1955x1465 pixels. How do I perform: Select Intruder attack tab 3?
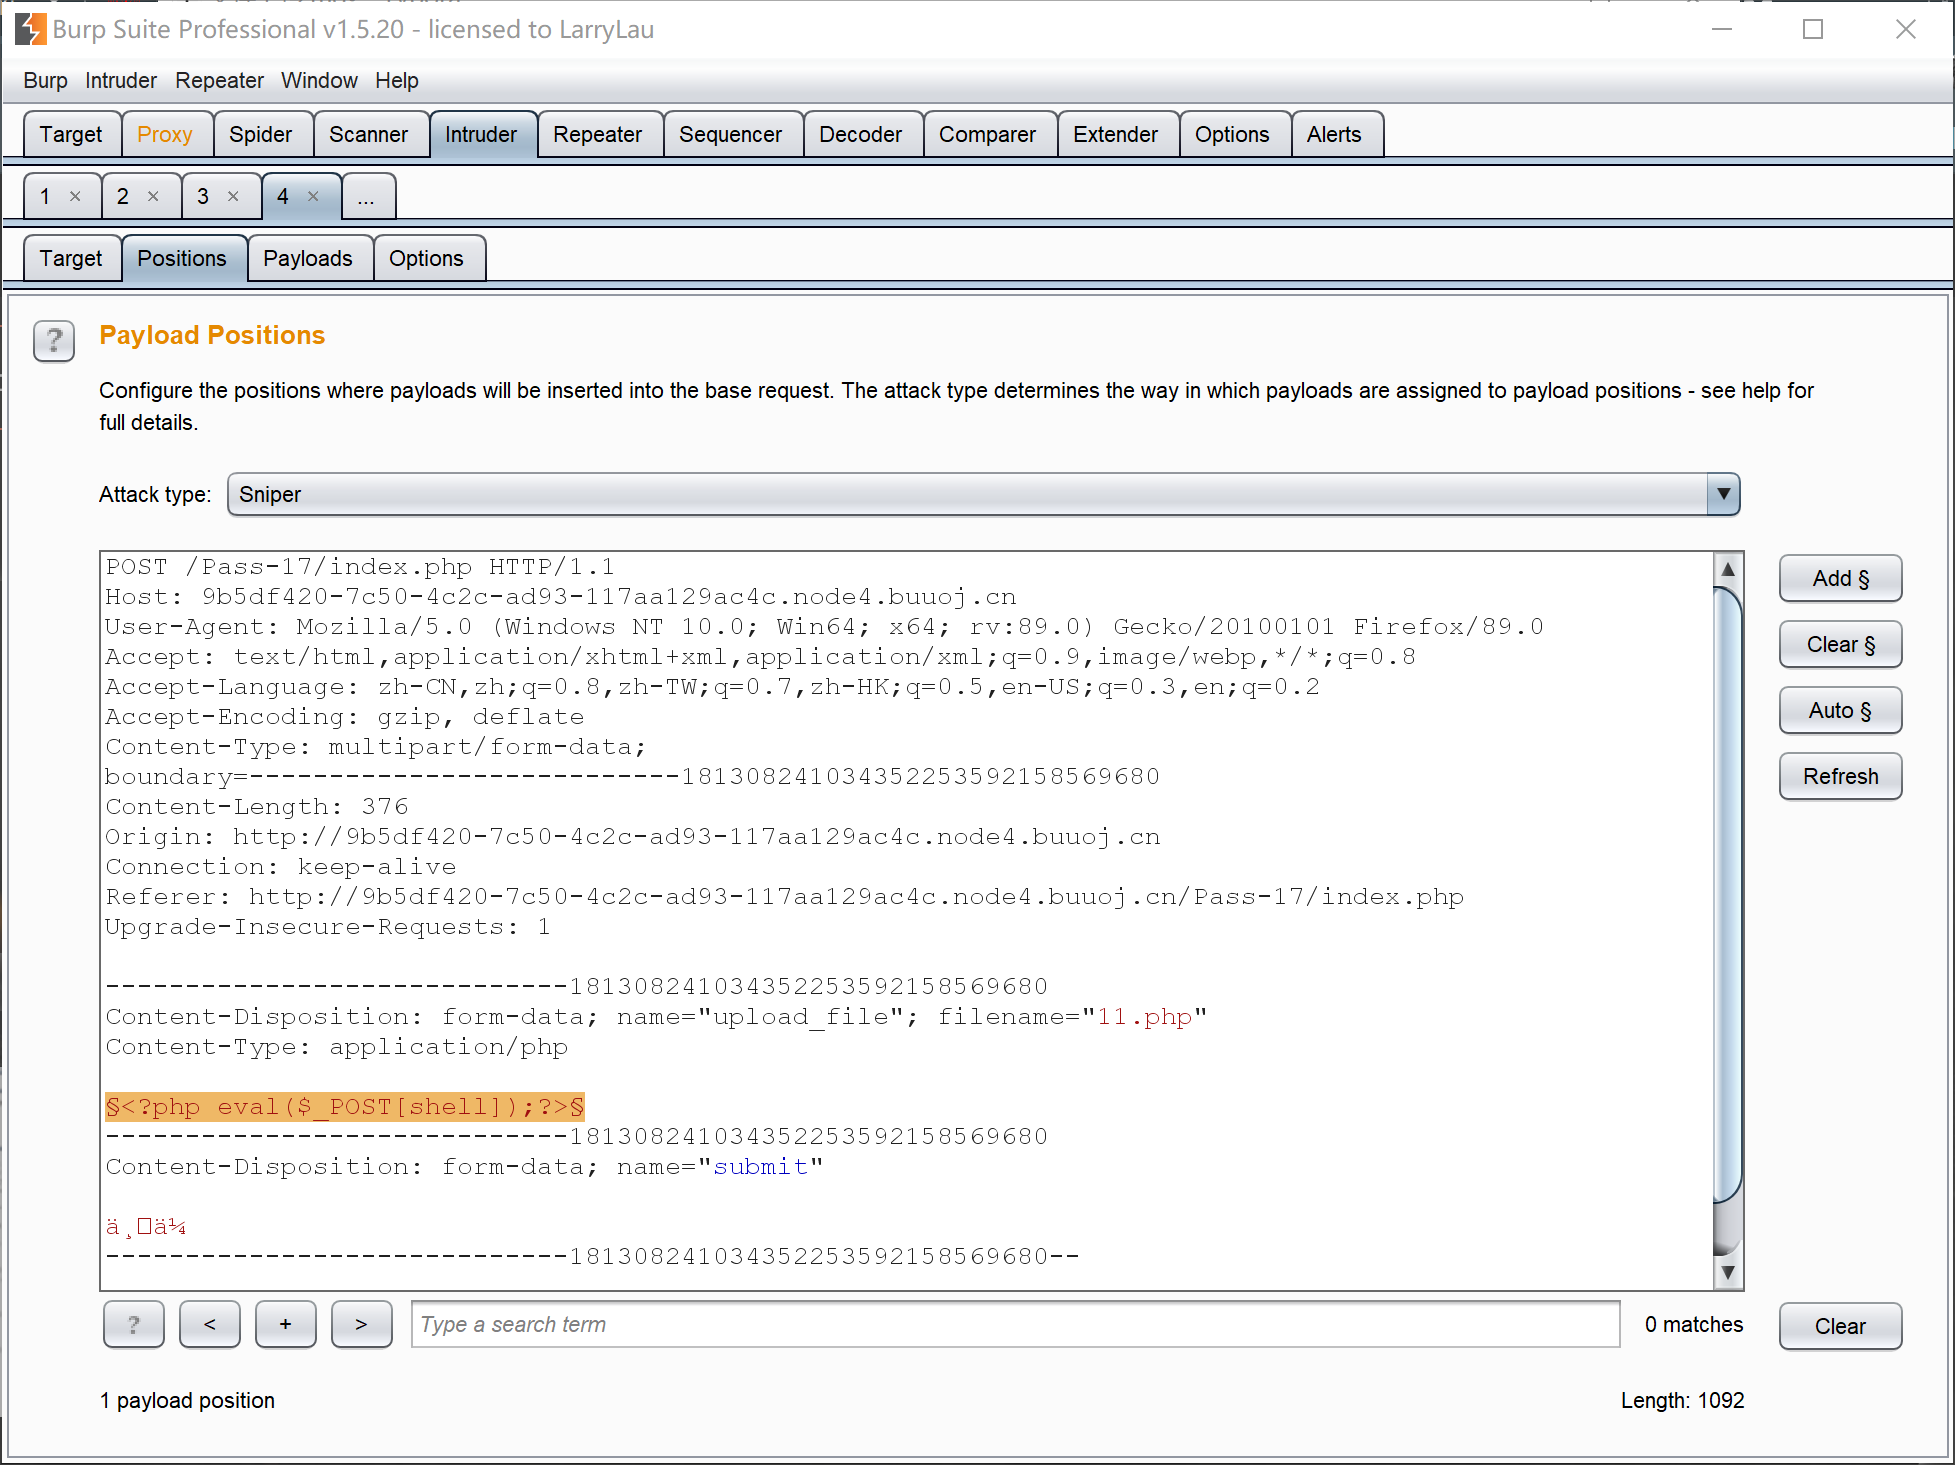[x=203, y=196]
